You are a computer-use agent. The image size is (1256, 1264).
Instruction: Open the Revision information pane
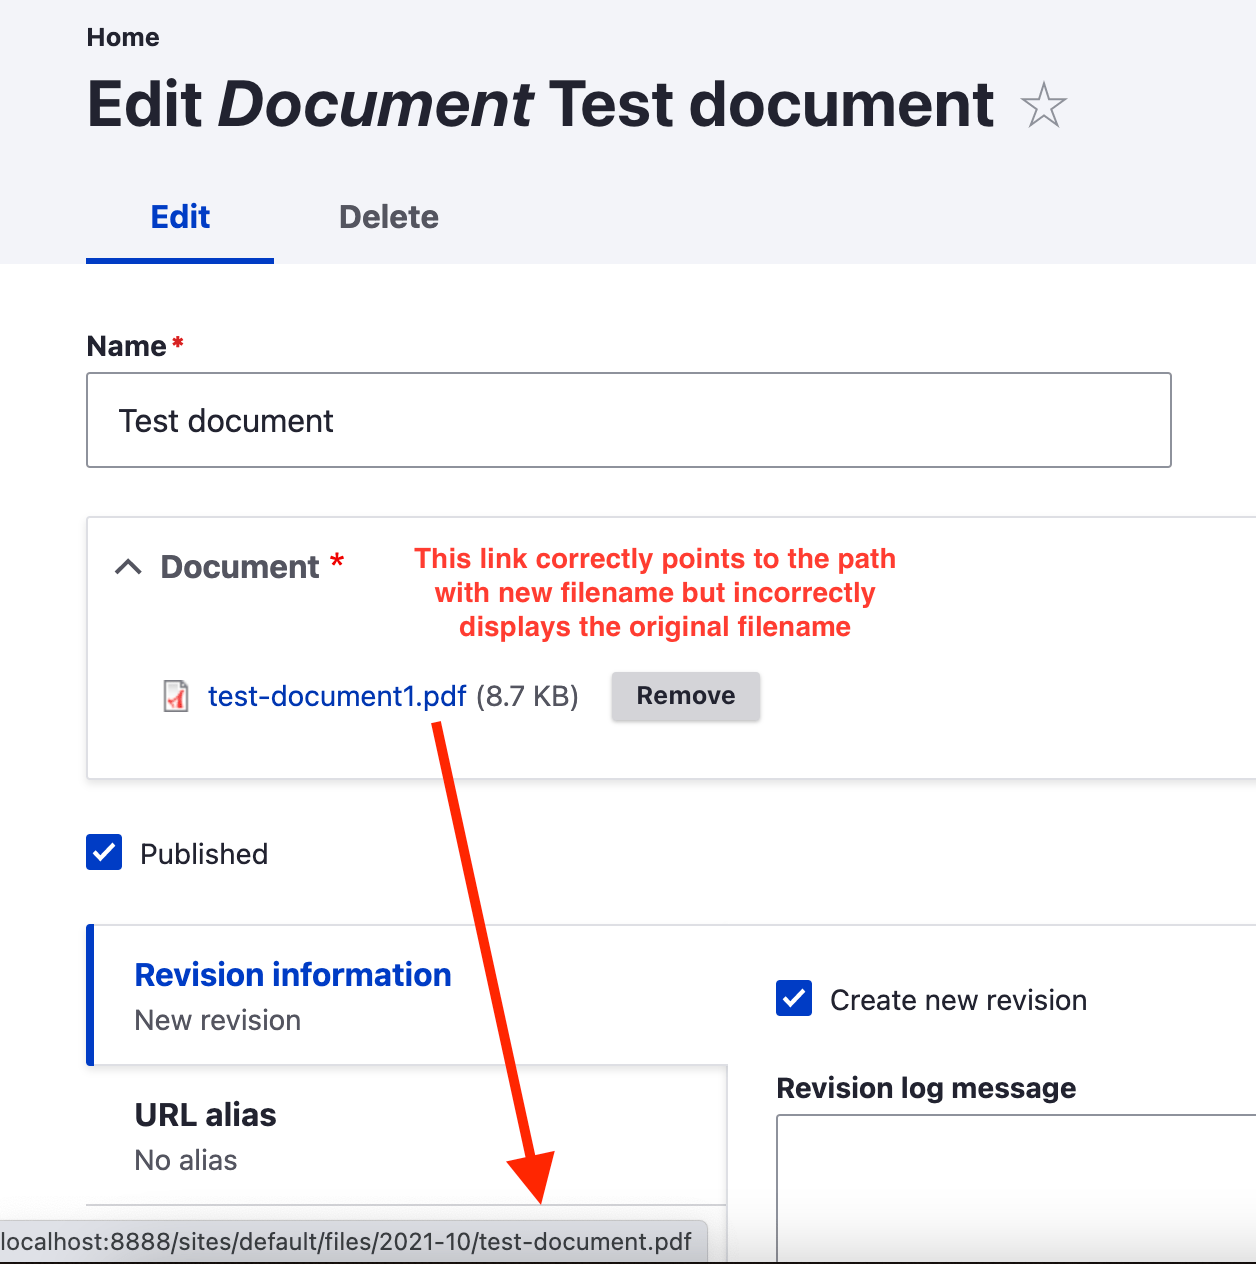click(x=293, y=974)
